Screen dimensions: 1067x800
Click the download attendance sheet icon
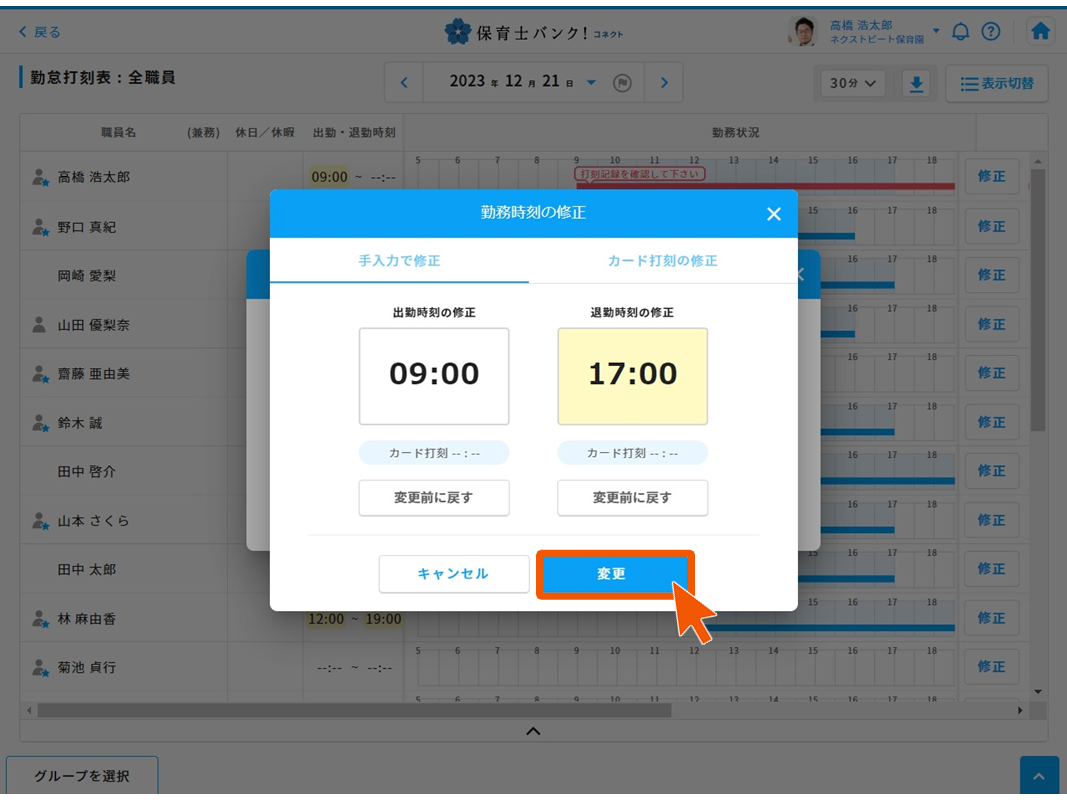[x=915, y=84]
